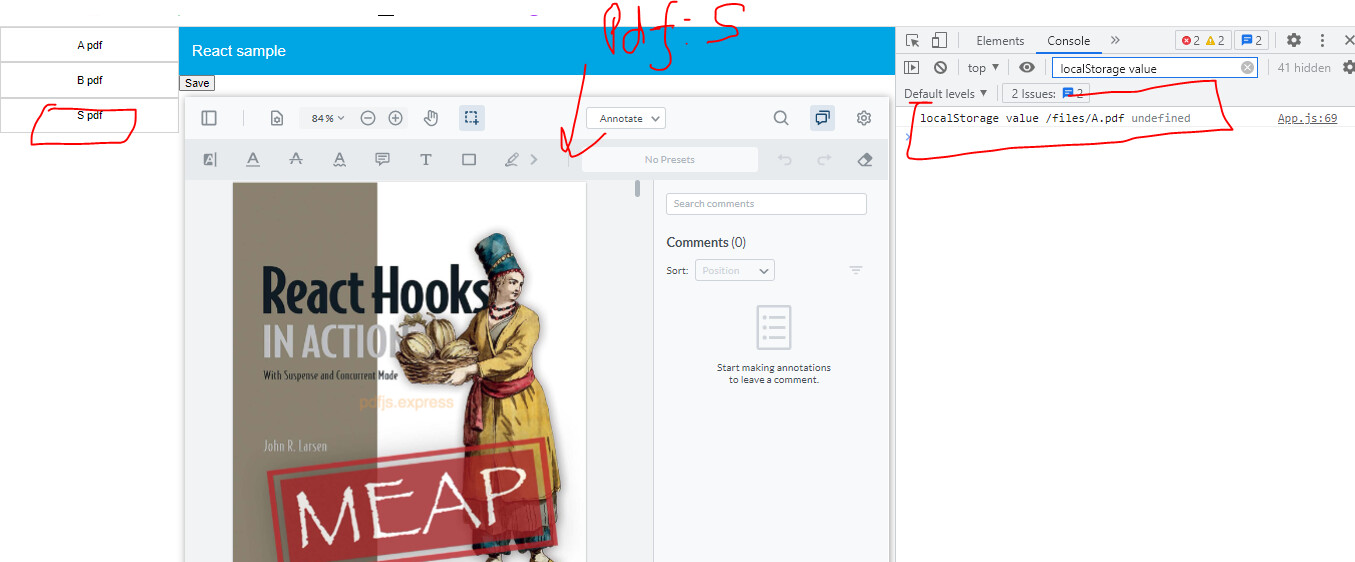Viewport: 1355px width, 562px height.
Task: Select the Squiggly underline tool
Action: [339, 159]
